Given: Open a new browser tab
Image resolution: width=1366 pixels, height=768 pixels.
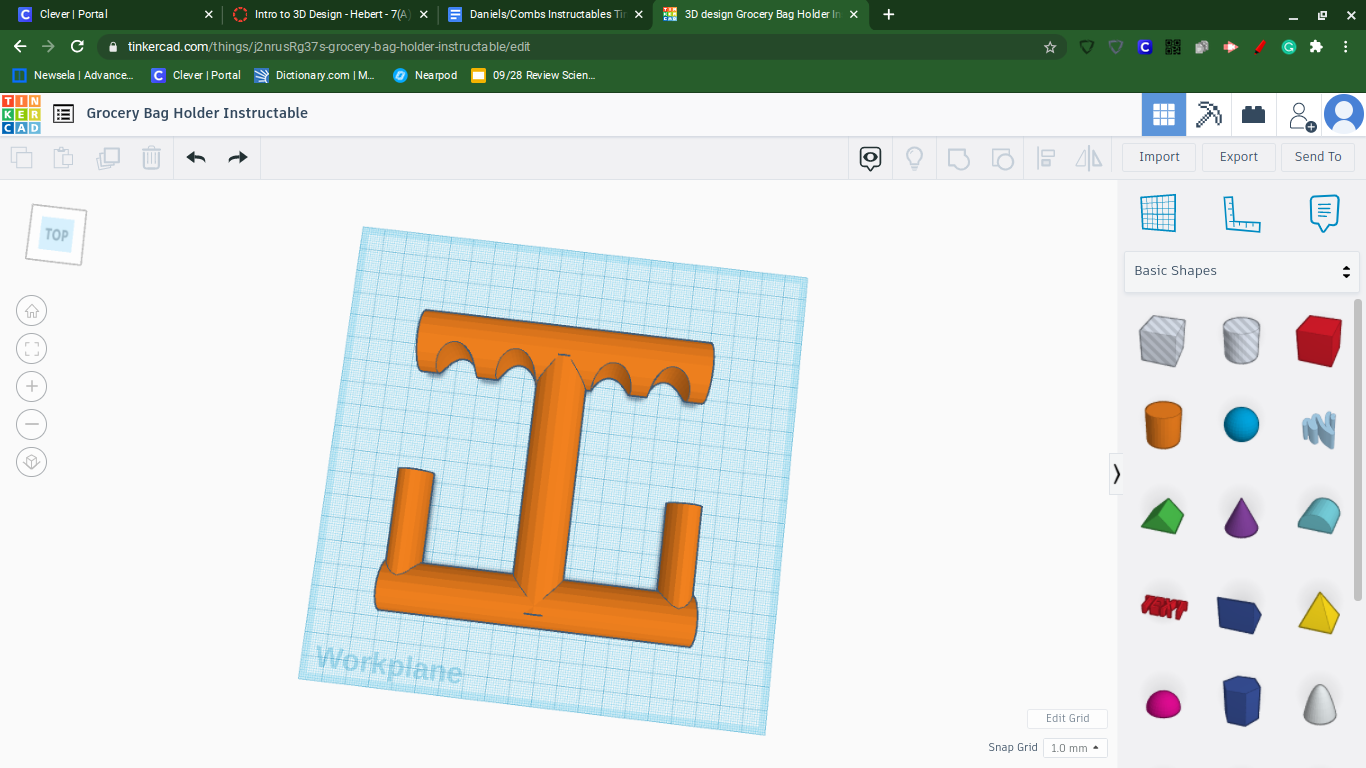Looking at the screenshot, I should [x=889, y=15].
